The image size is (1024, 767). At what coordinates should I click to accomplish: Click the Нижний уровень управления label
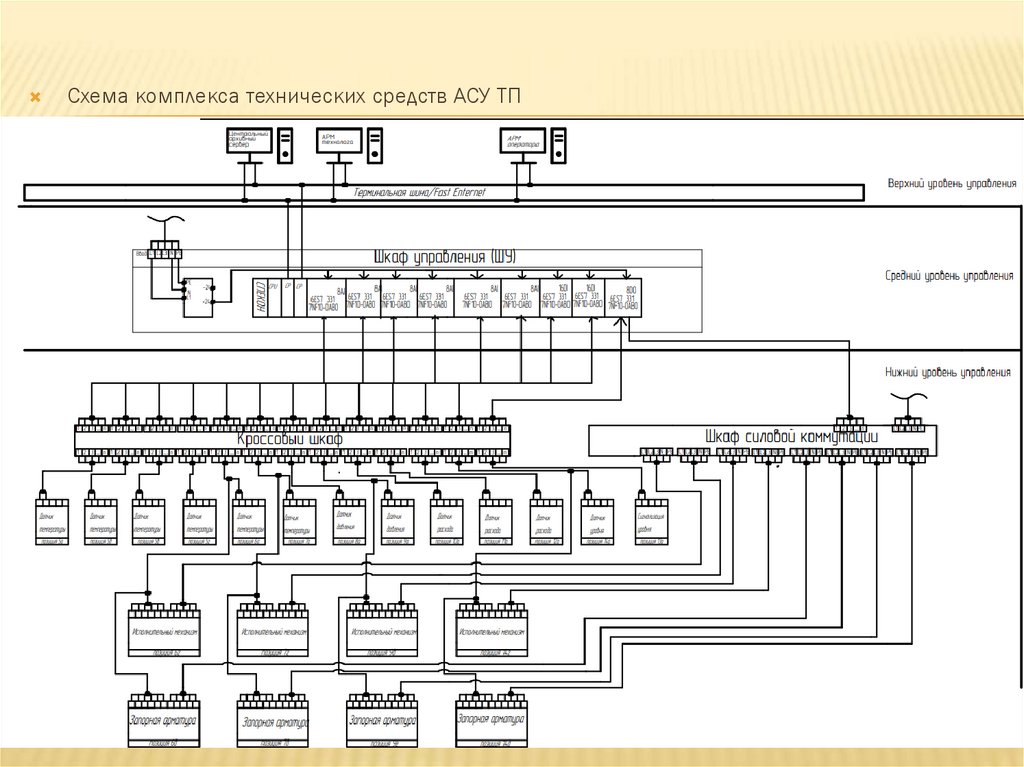[x=947, y=372]
